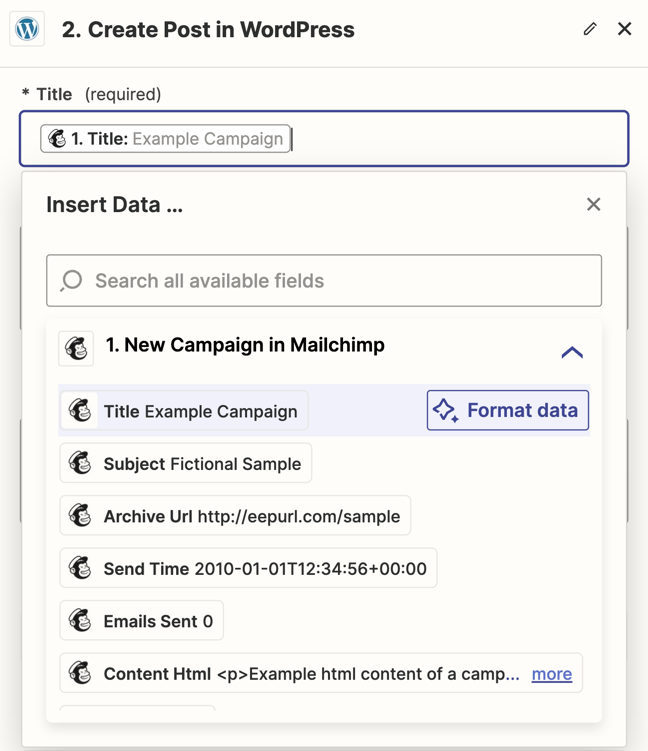648x751 pixels.
Task: Insert the Title Example Campaign field
Action: 184,411
